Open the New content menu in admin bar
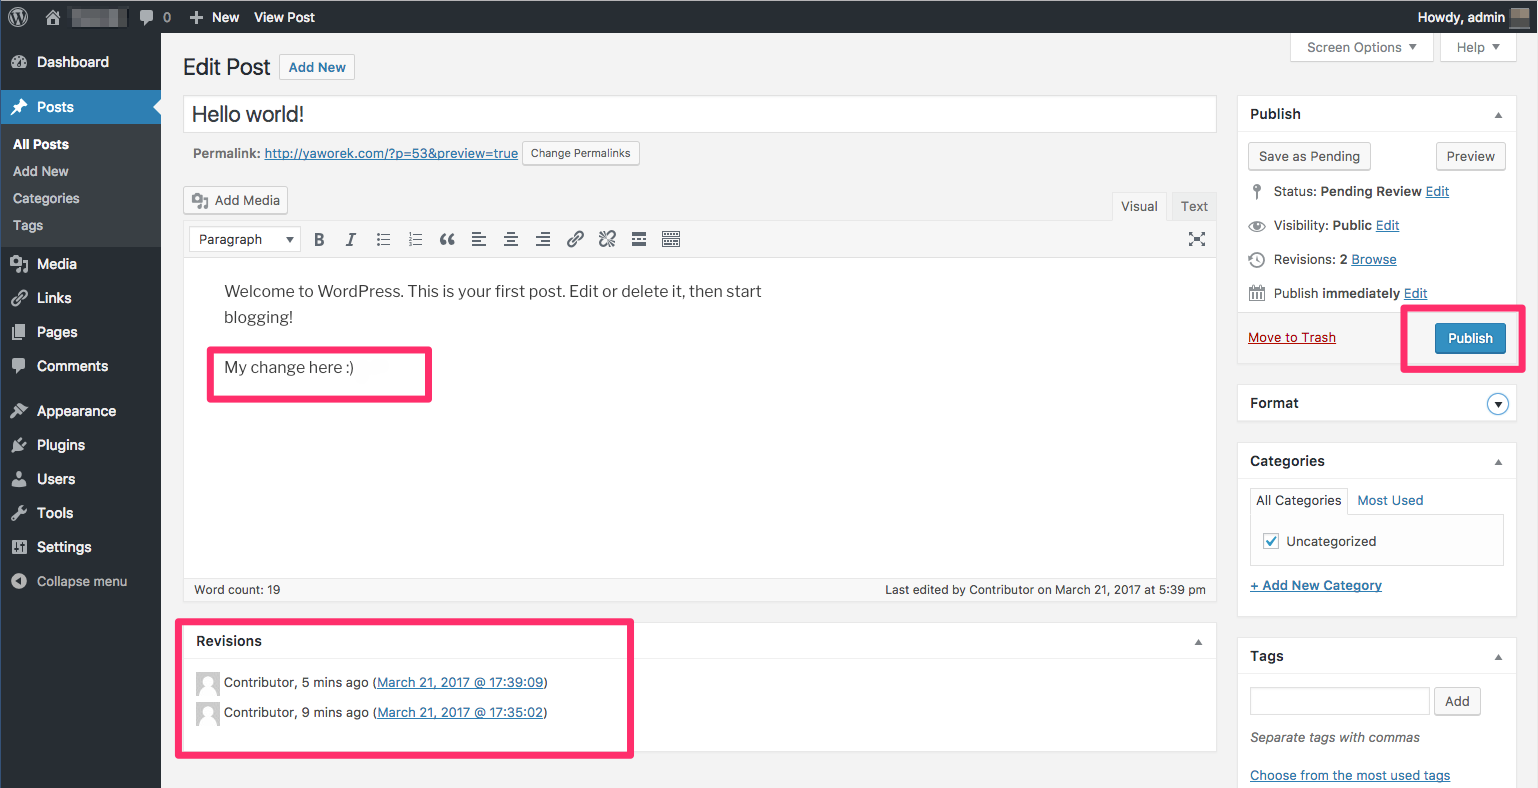The image size is (1538, 788). pos(214,17)
